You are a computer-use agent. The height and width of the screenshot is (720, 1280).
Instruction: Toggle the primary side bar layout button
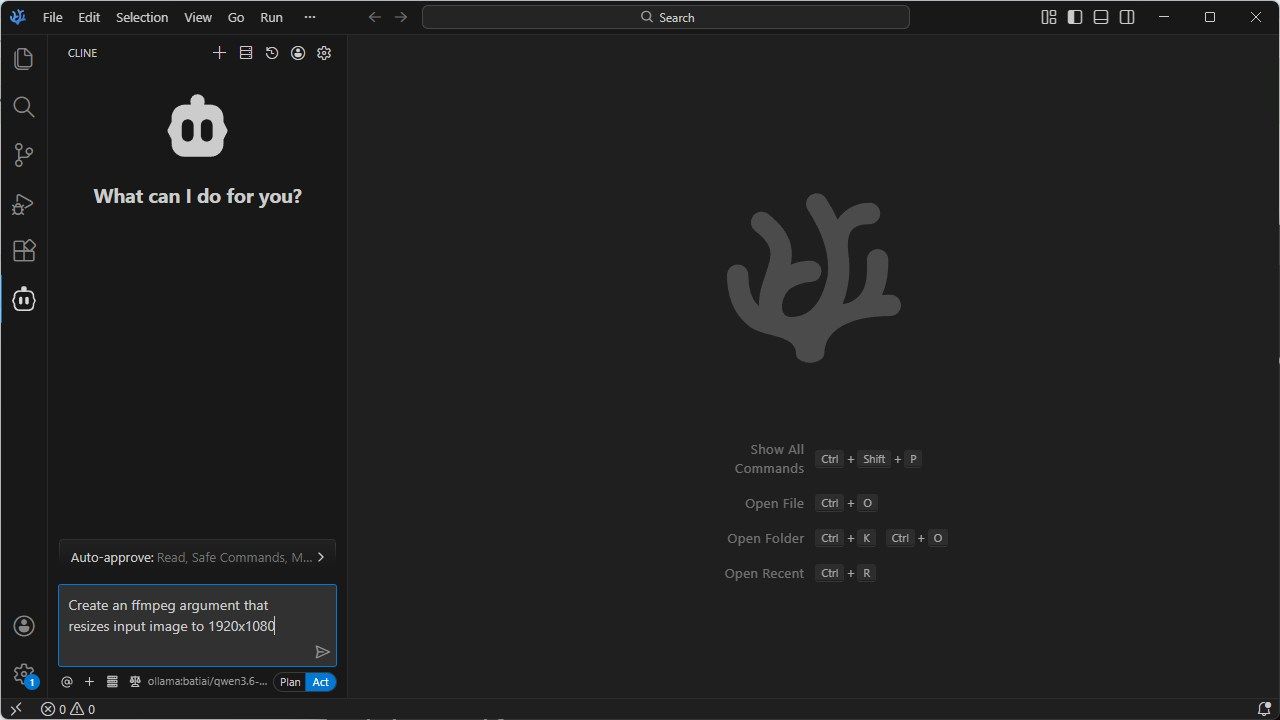[x=1075, y=17]
